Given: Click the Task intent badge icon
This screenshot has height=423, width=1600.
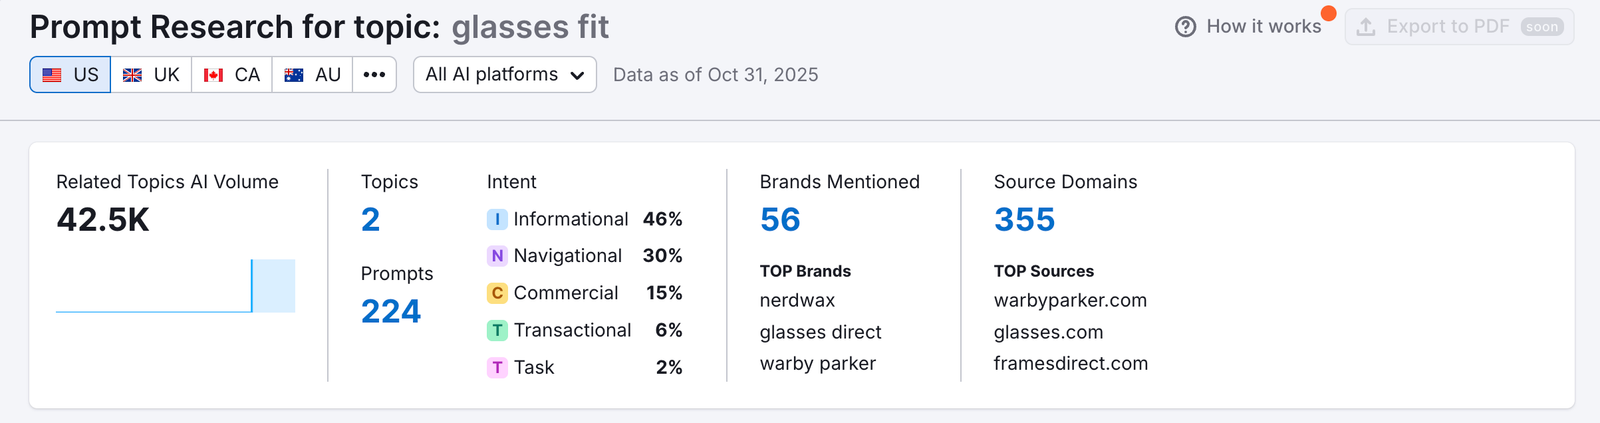Looking at the screenshot, I should click(497, 367).
